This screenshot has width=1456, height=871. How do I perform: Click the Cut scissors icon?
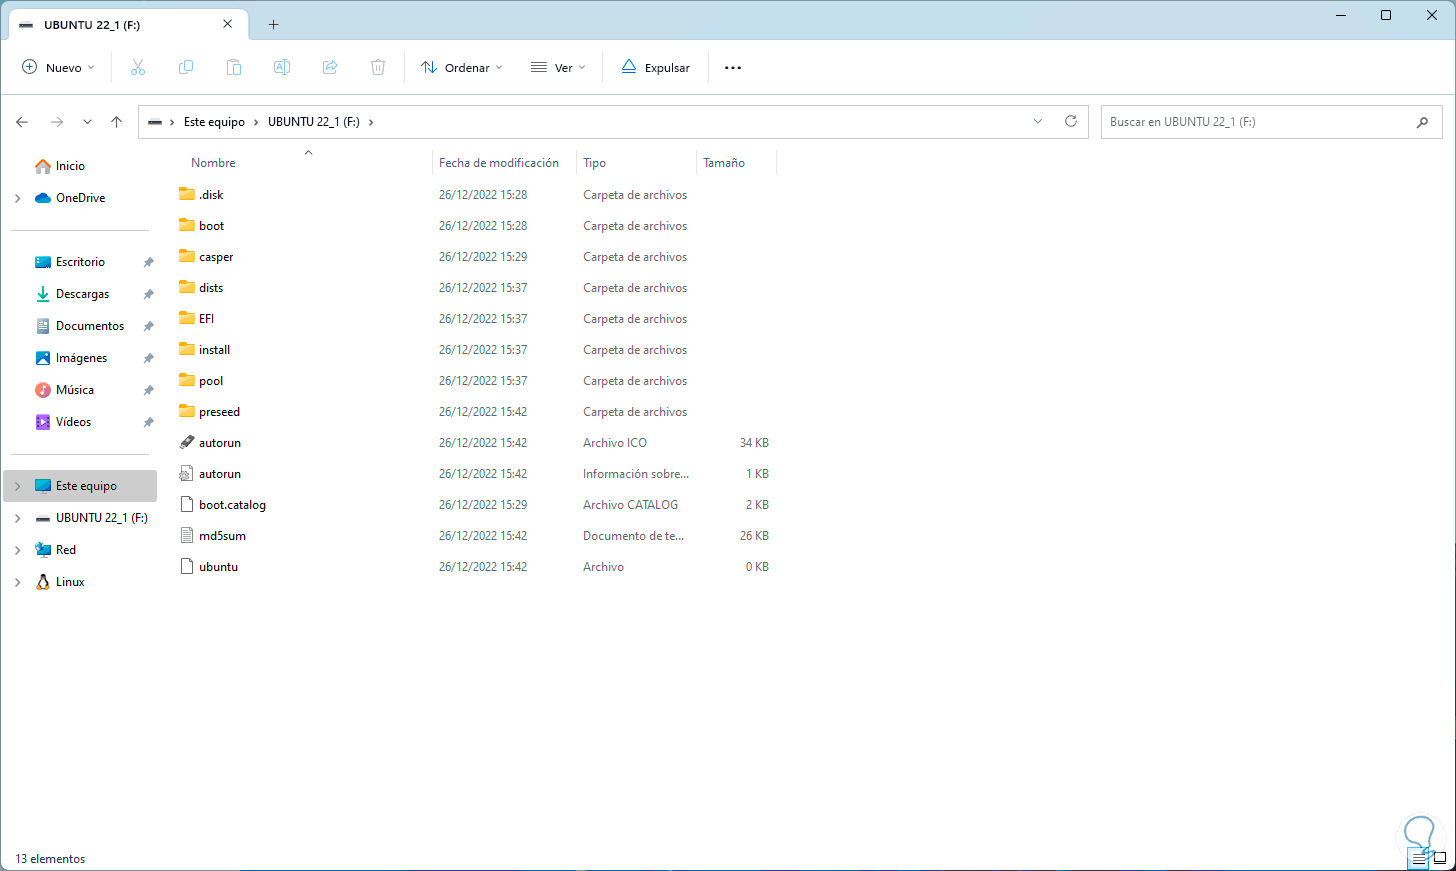click(138, 67)
